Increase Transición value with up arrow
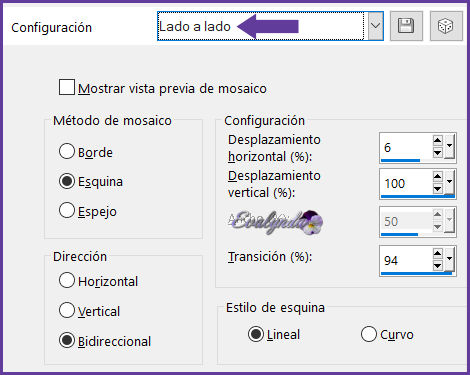470x375 pixels. [x=437, y=253]
